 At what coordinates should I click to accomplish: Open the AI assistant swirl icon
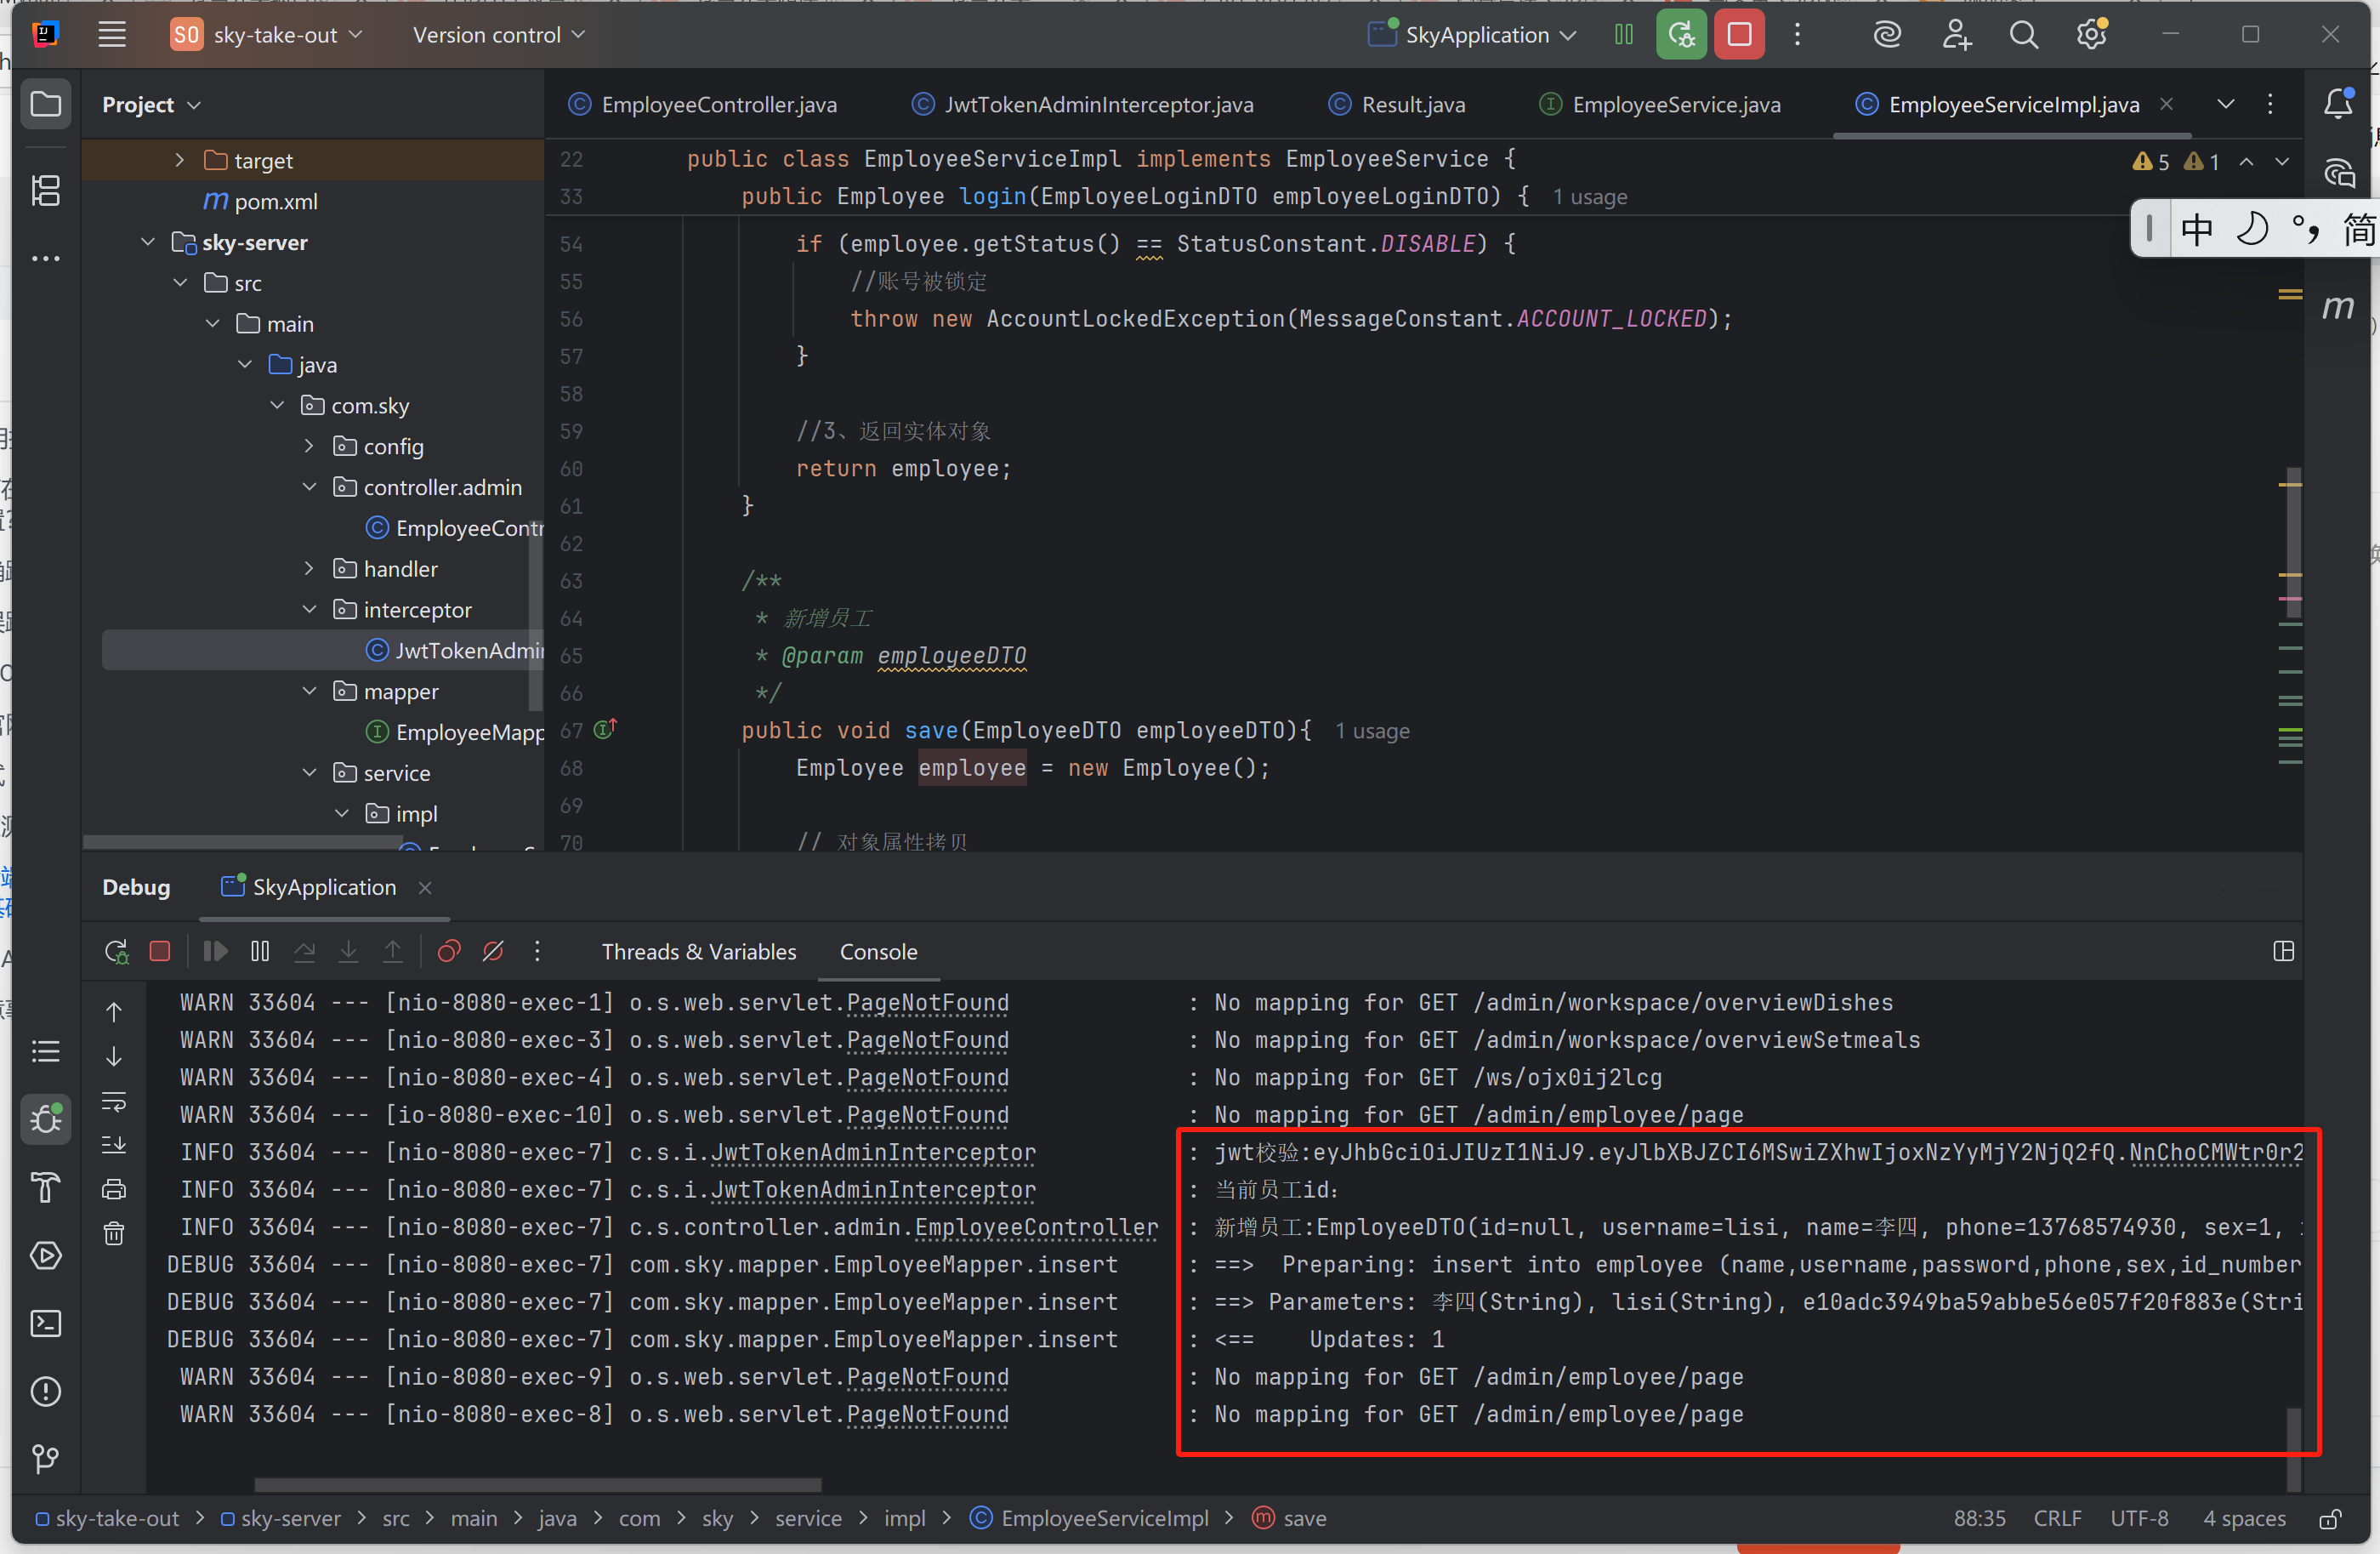1887,35
